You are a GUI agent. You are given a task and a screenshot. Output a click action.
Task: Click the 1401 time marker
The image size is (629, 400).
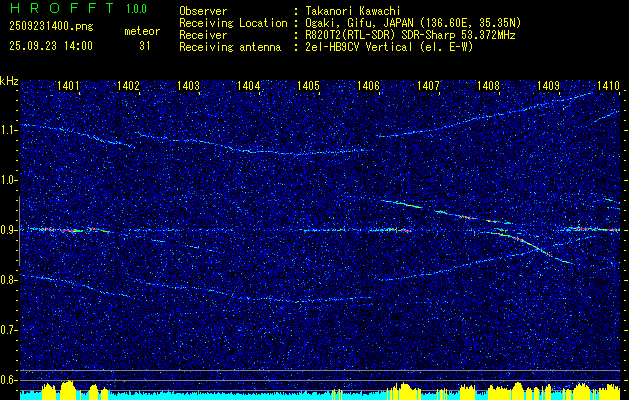68,85
